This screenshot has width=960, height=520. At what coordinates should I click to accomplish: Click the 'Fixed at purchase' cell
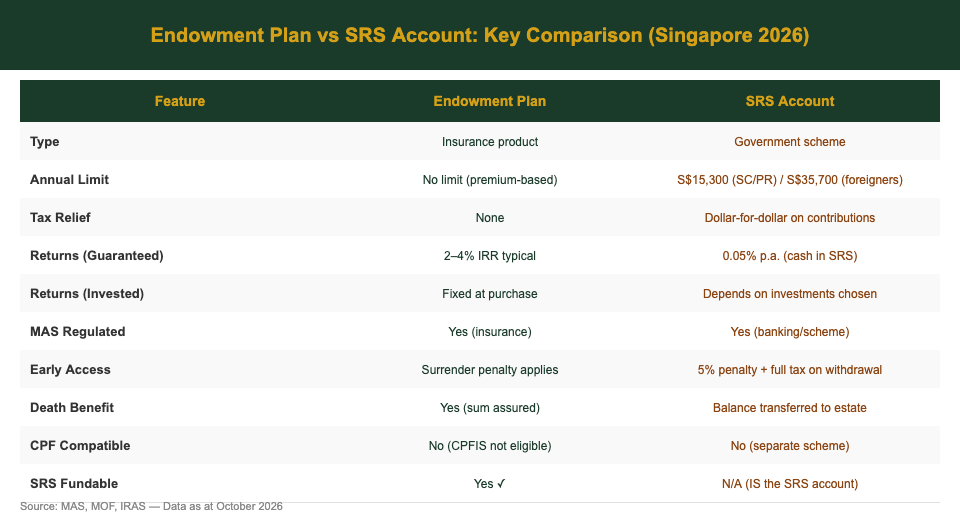[x=490, y=293]
